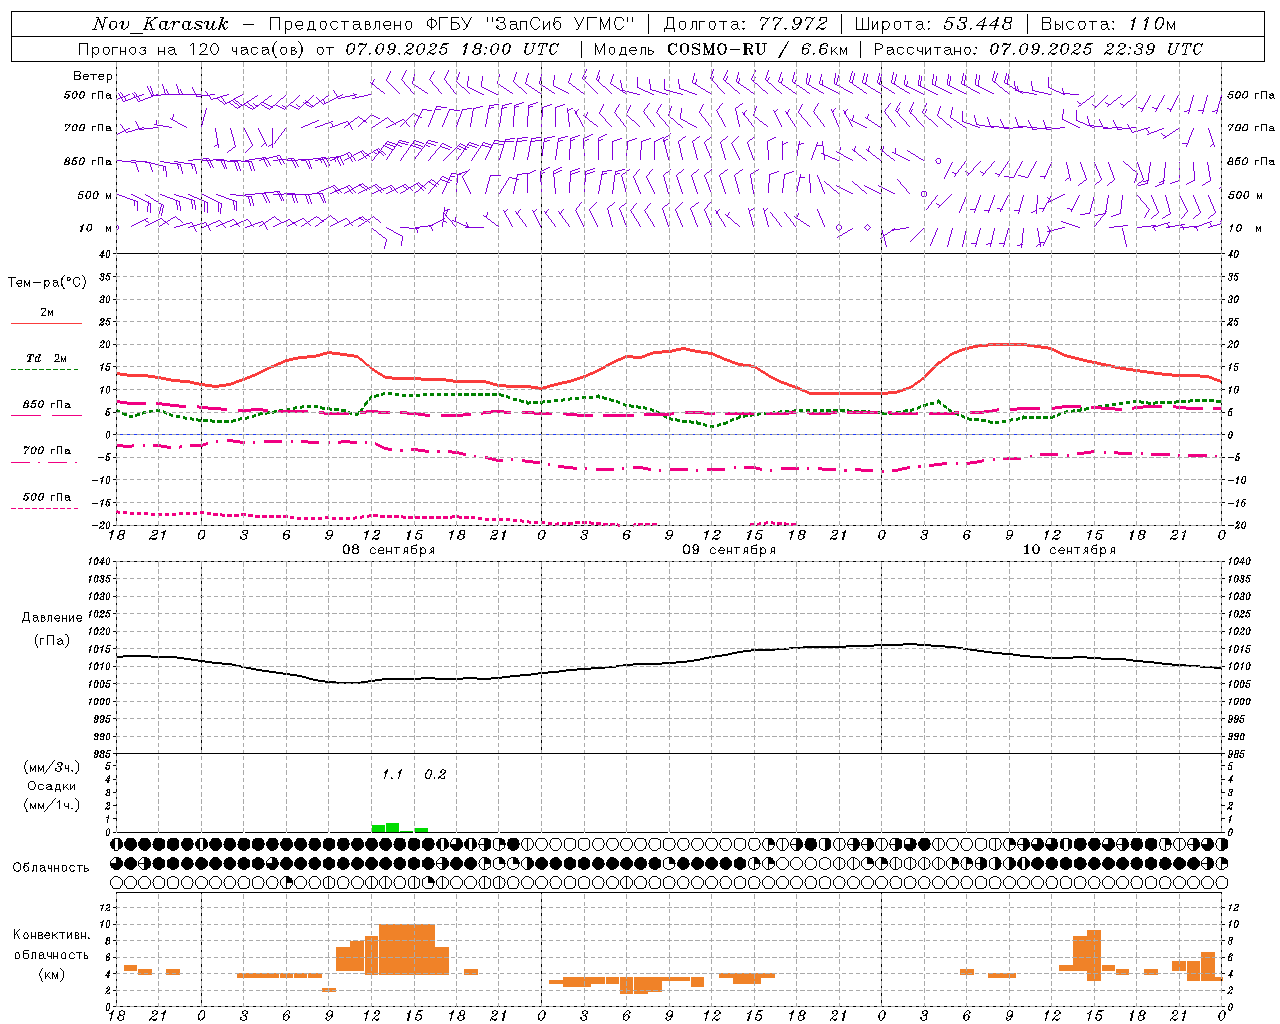Click the 'Тем-ра(°C)' temperature panel label

click(47, 283)
